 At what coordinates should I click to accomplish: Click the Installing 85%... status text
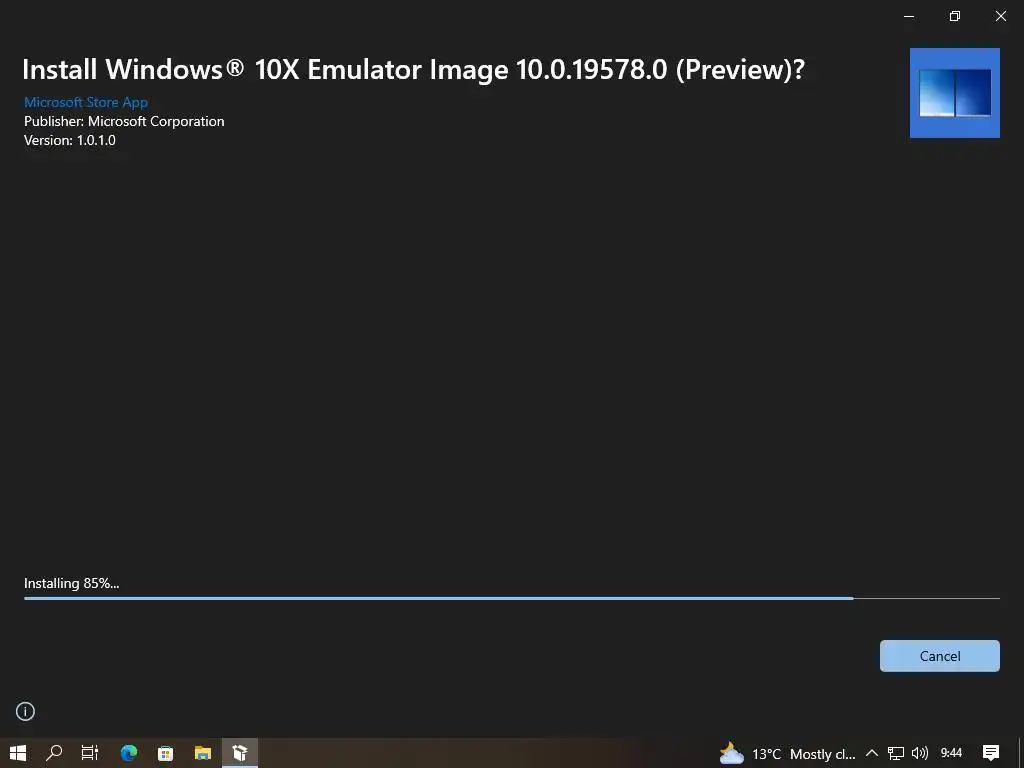[72, 583]
